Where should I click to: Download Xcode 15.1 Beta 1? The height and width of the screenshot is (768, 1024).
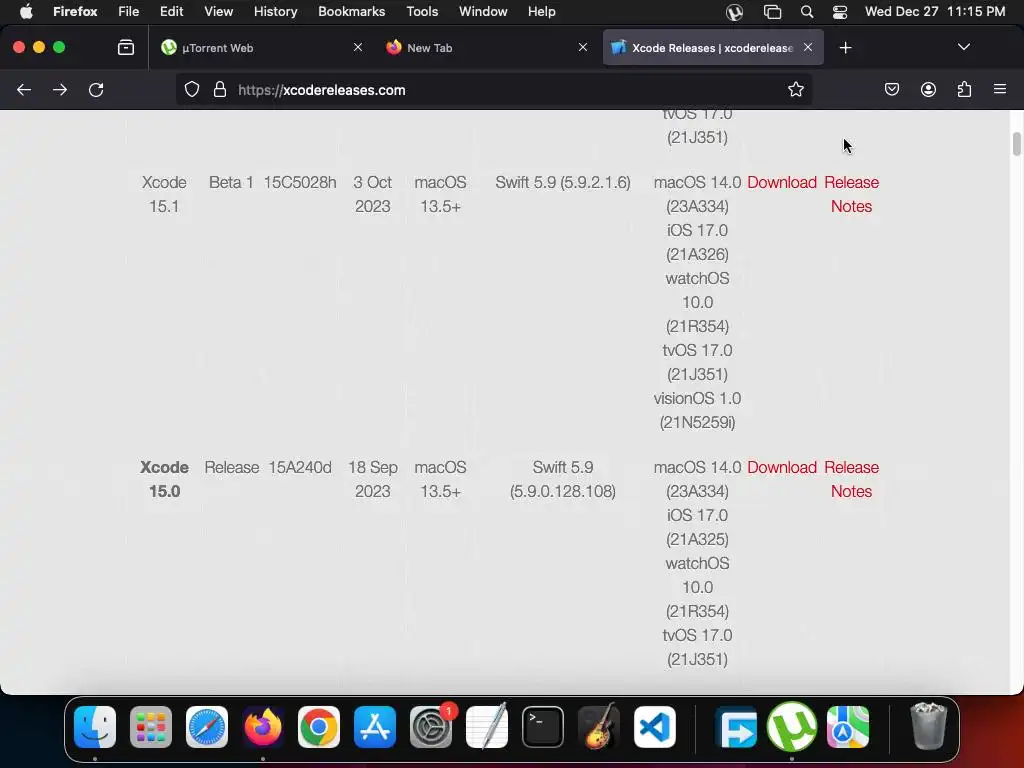(782, 182)
